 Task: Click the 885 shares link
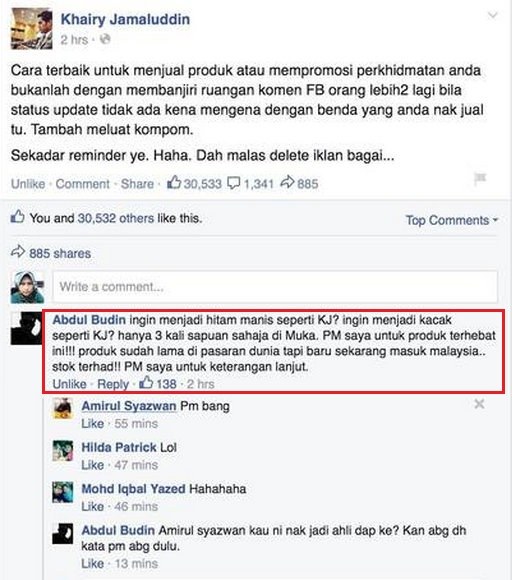(60, 253)
